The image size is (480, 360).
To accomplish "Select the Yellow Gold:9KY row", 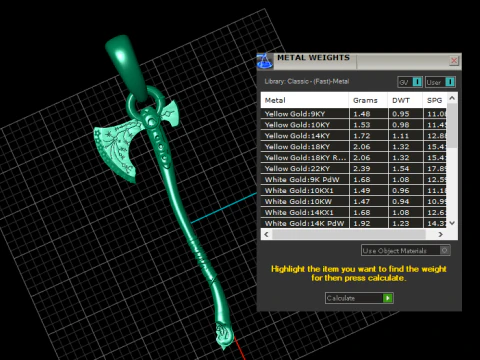I will (353, 114).
